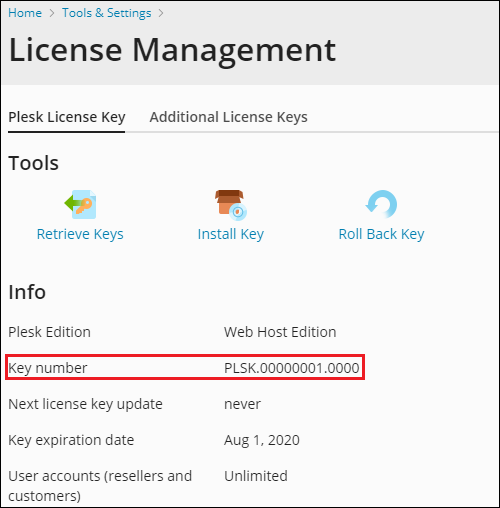The width and height of the screenshot is (500, 508).
Task: Click the Tools section heading
Action: (34, 163)
